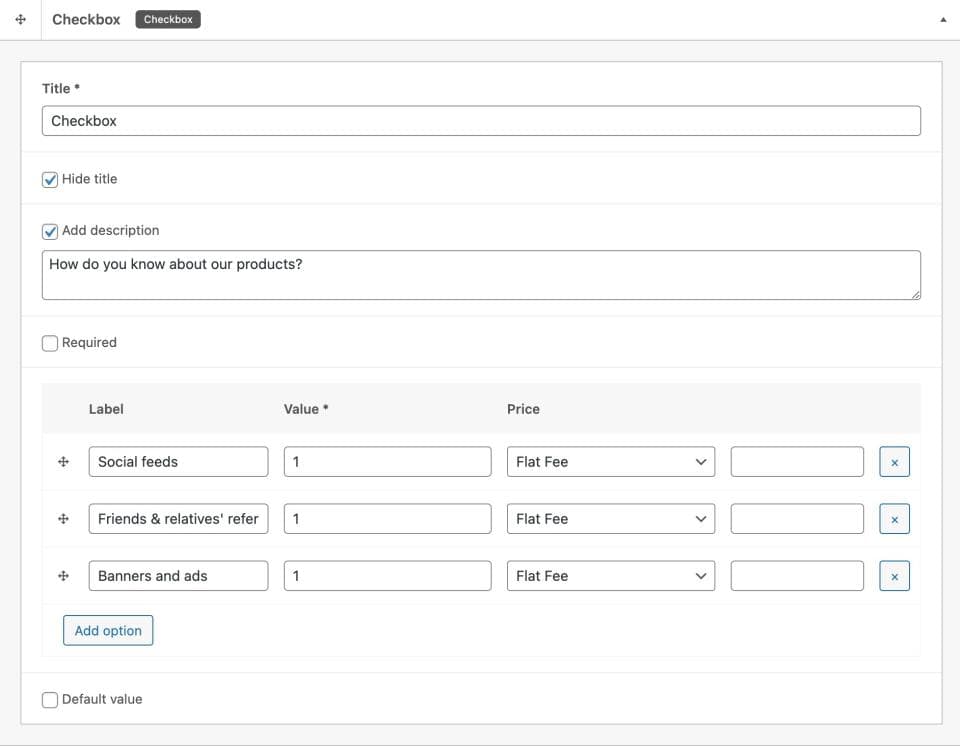Remove the Social feeds option with X

(894, 462)
